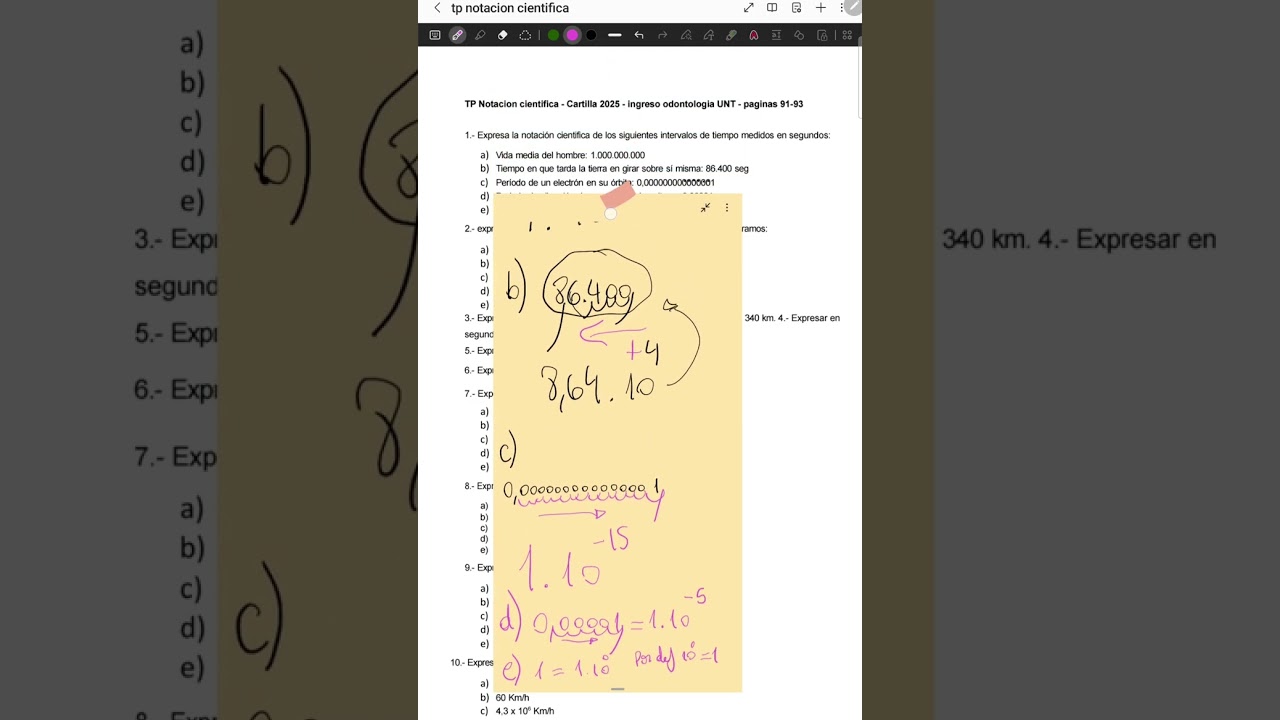Select the Eraser tool

click(x=503, y=35)
